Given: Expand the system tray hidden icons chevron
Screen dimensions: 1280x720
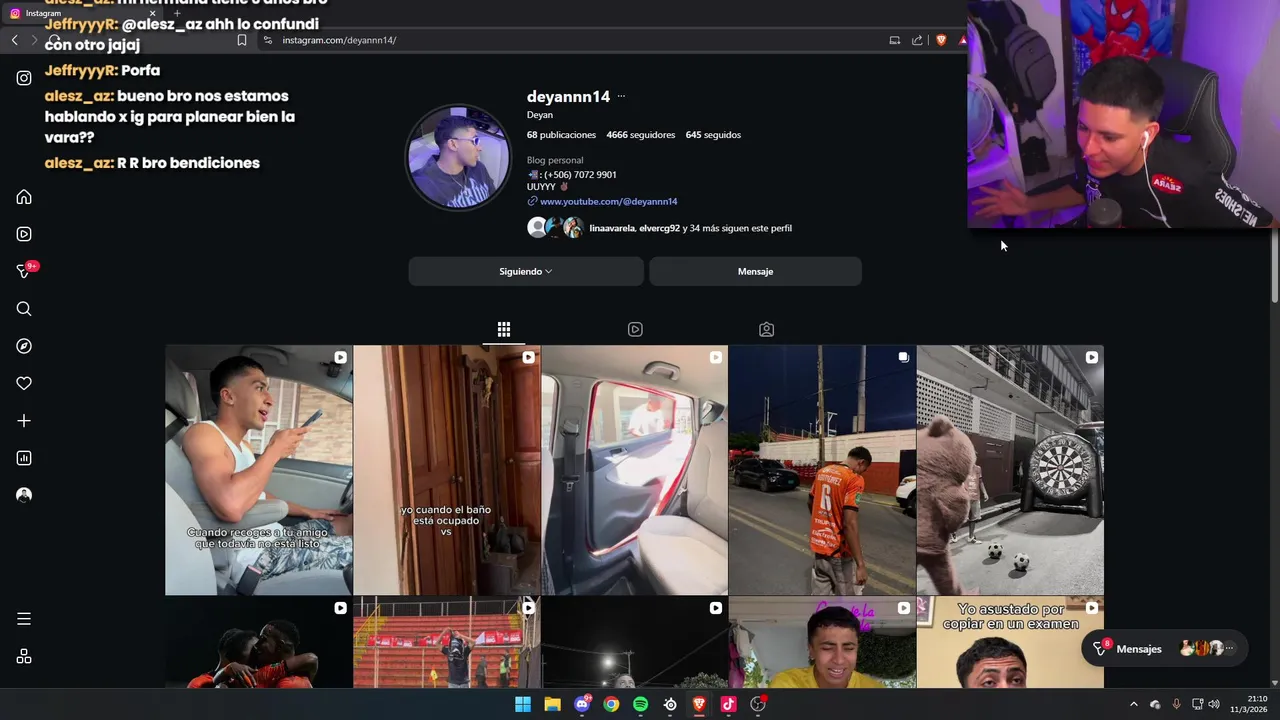Looking at the screenshot, I should click(x=1133, y=704).
